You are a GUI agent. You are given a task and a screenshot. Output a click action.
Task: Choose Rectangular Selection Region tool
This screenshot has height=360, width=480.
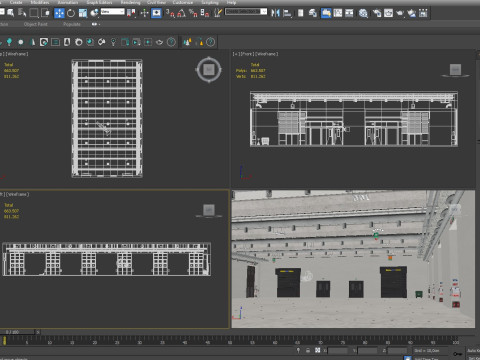34,13
